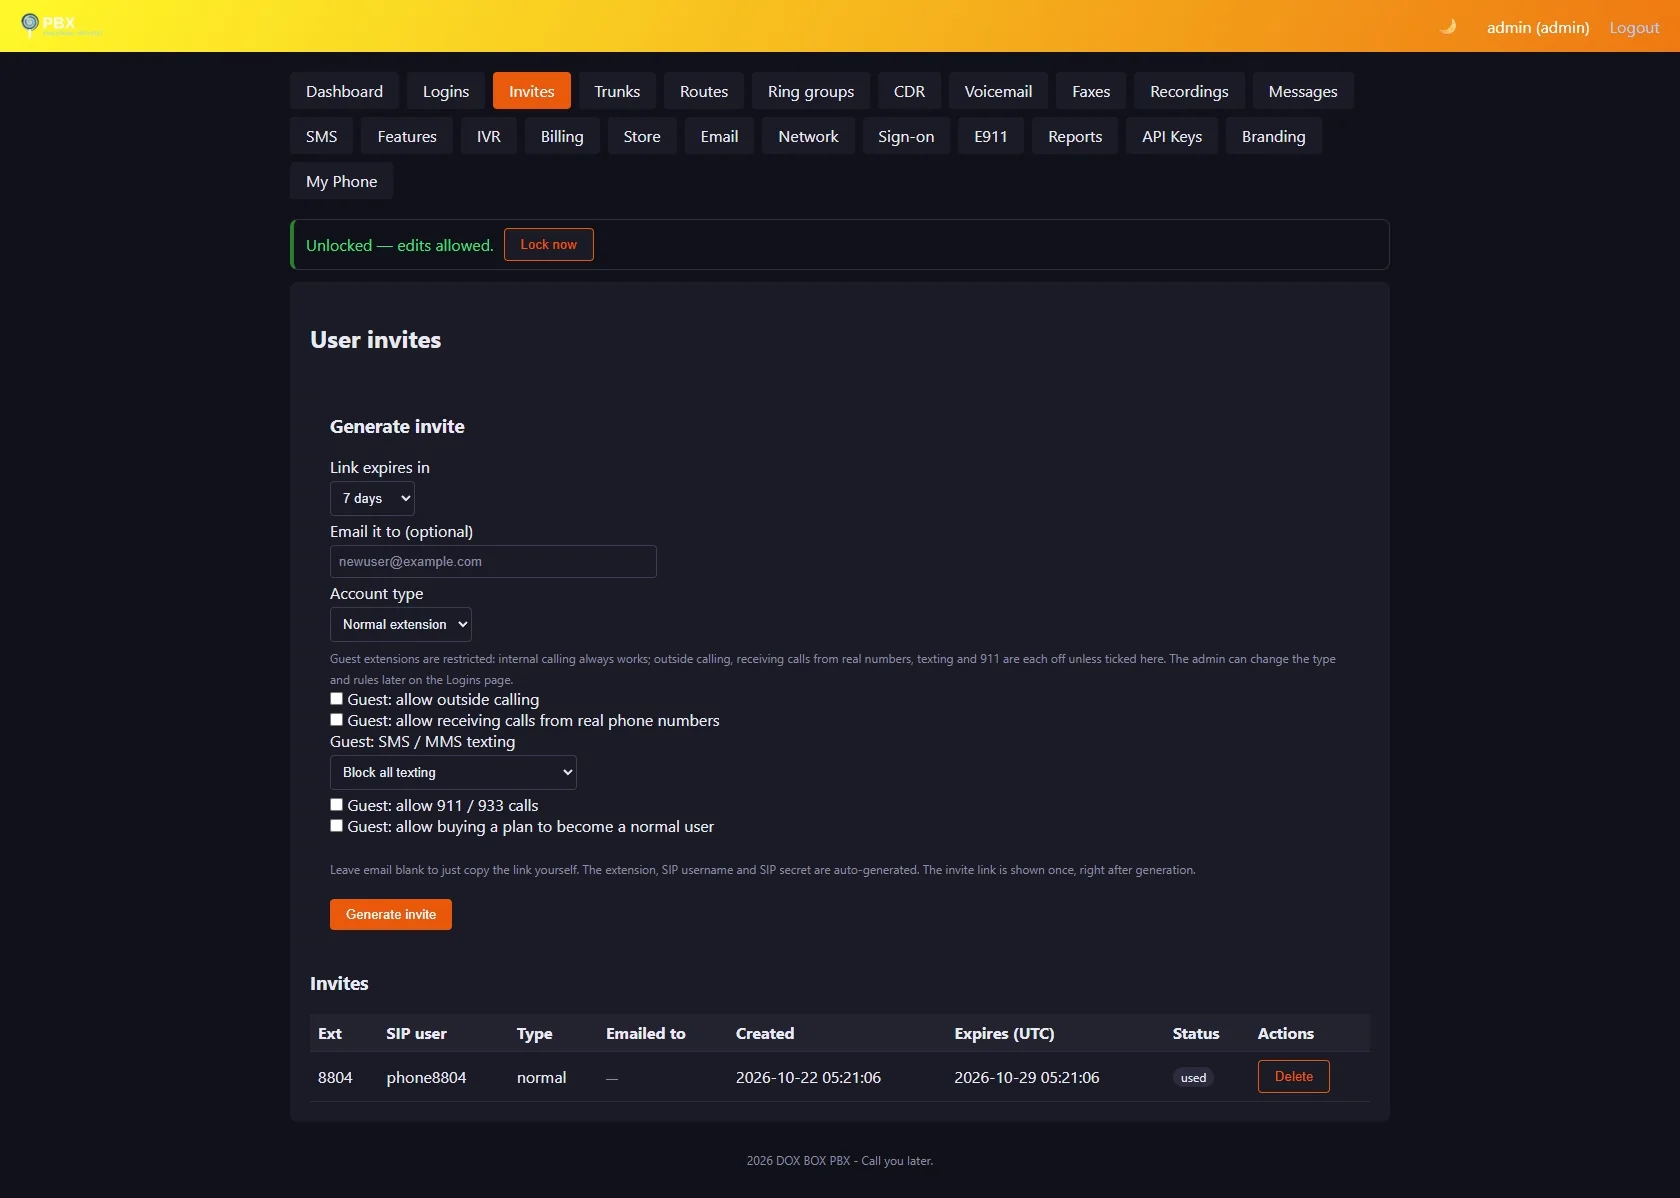
Task: Click the admin (admin) user label
Action: coord(1538,27)
